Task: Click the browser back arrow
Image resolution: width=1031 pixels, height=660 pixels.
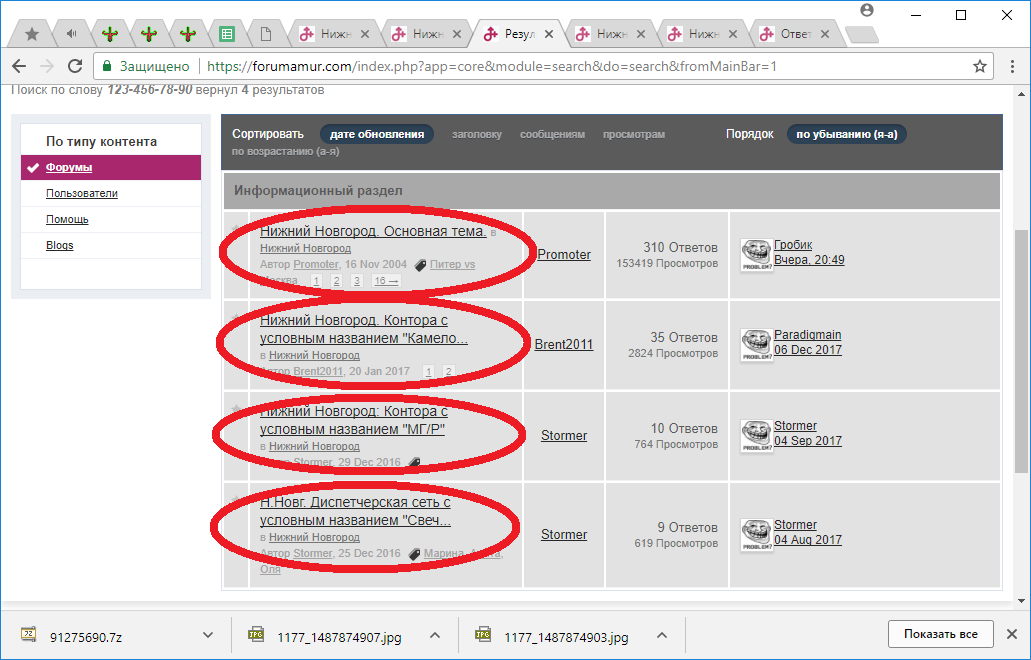Action: point(19,66)
